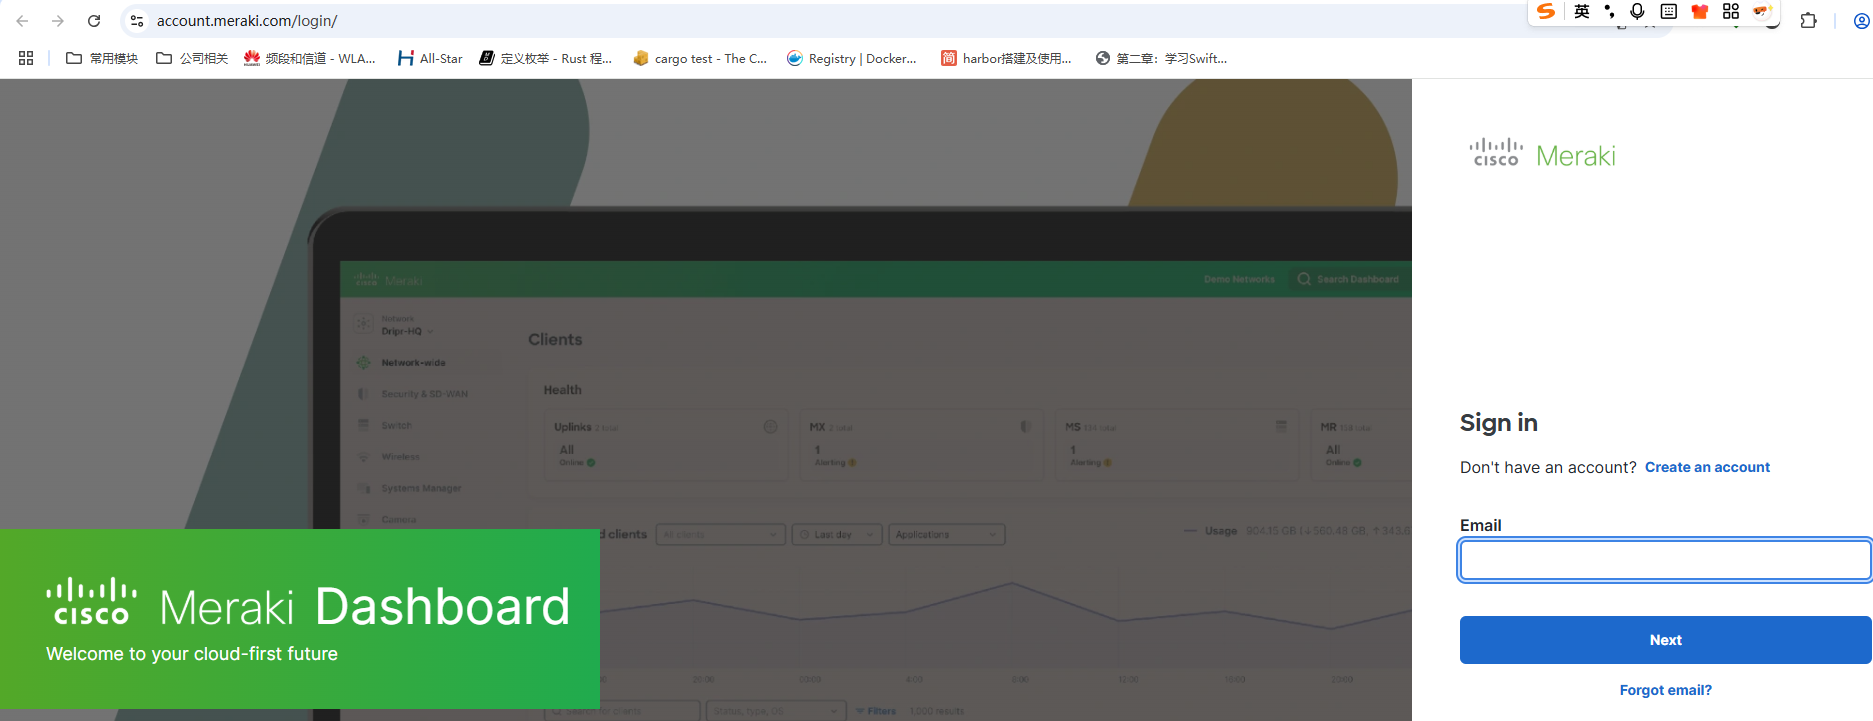Open the Registry | Docker bookmark
The height and width of the screenshot is (721, 1873).
(852, 58)
